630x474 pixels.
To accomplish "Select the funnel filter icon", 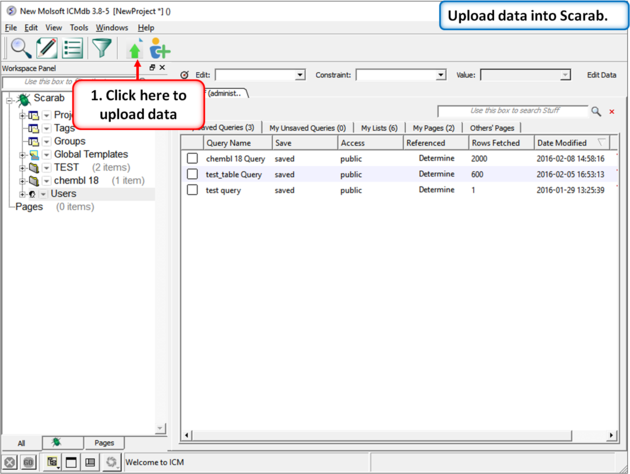I will tap(102, 48).
